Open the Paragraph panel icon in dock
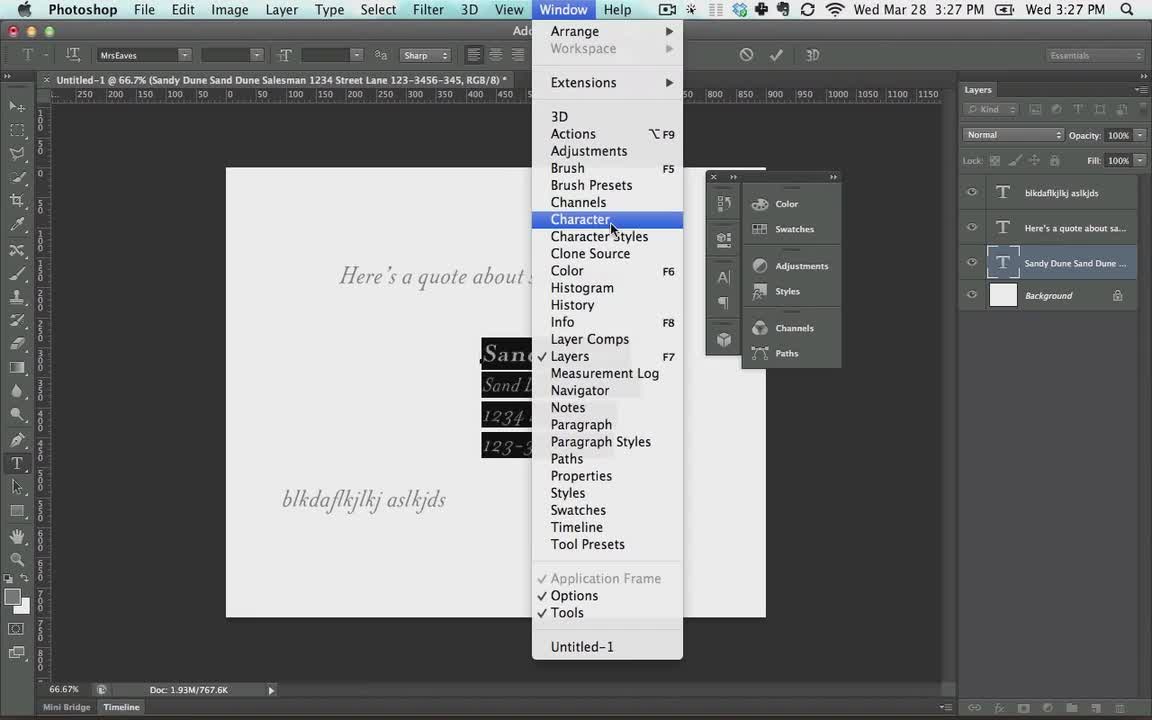This screenshot has height=720, width=1152. [724, 303]
